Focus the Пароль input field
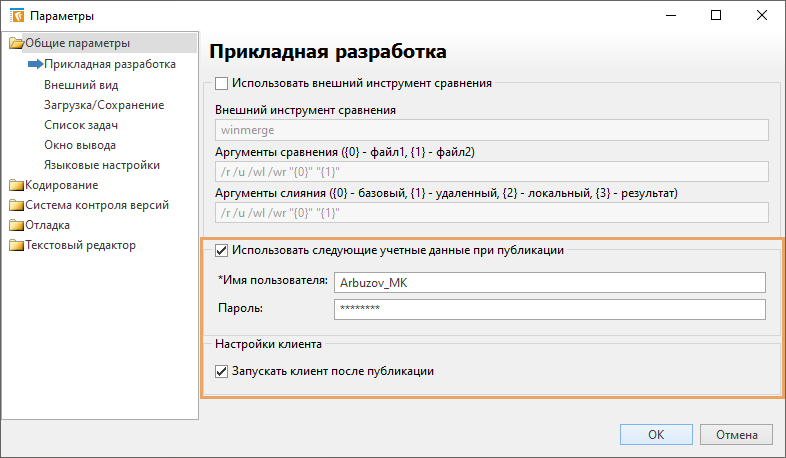 coord(549,309)
